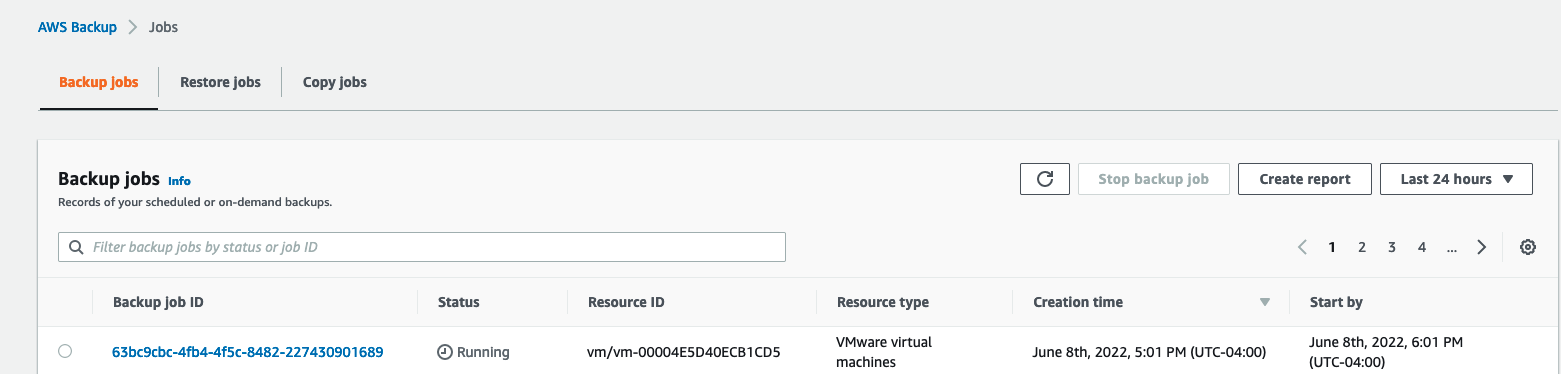
Task: Click resource ID vm/vm-00004E5D40ECB1CD5
Action: point(684,352)
